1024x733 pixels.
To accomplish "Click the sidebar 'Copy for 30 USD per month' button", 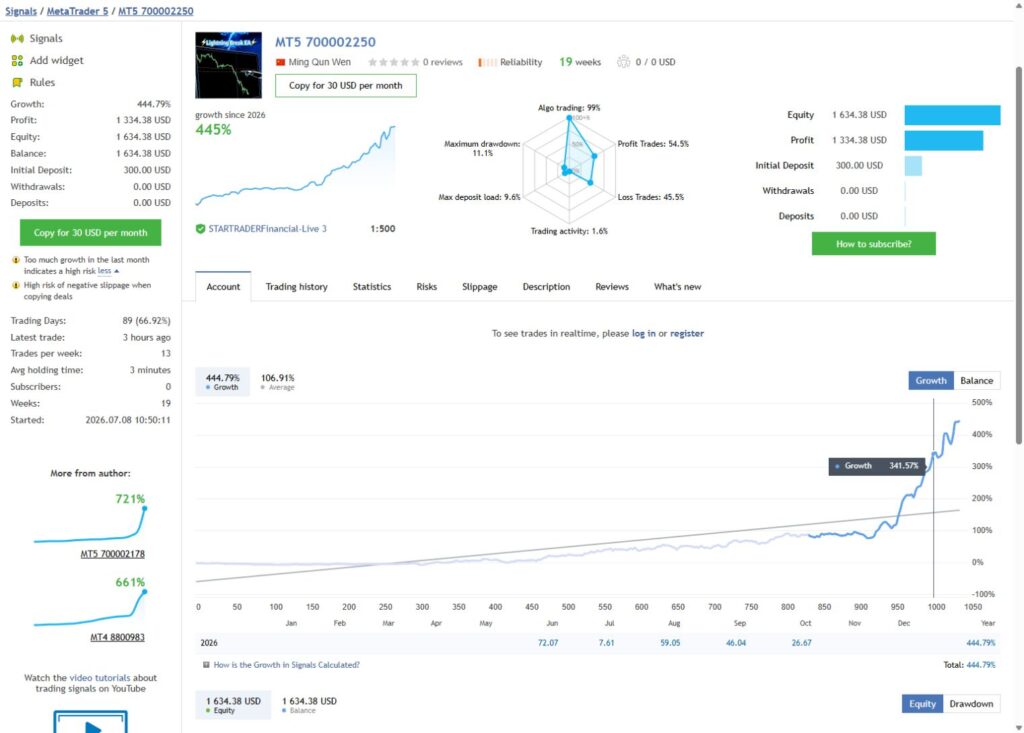I will (90, 233).
